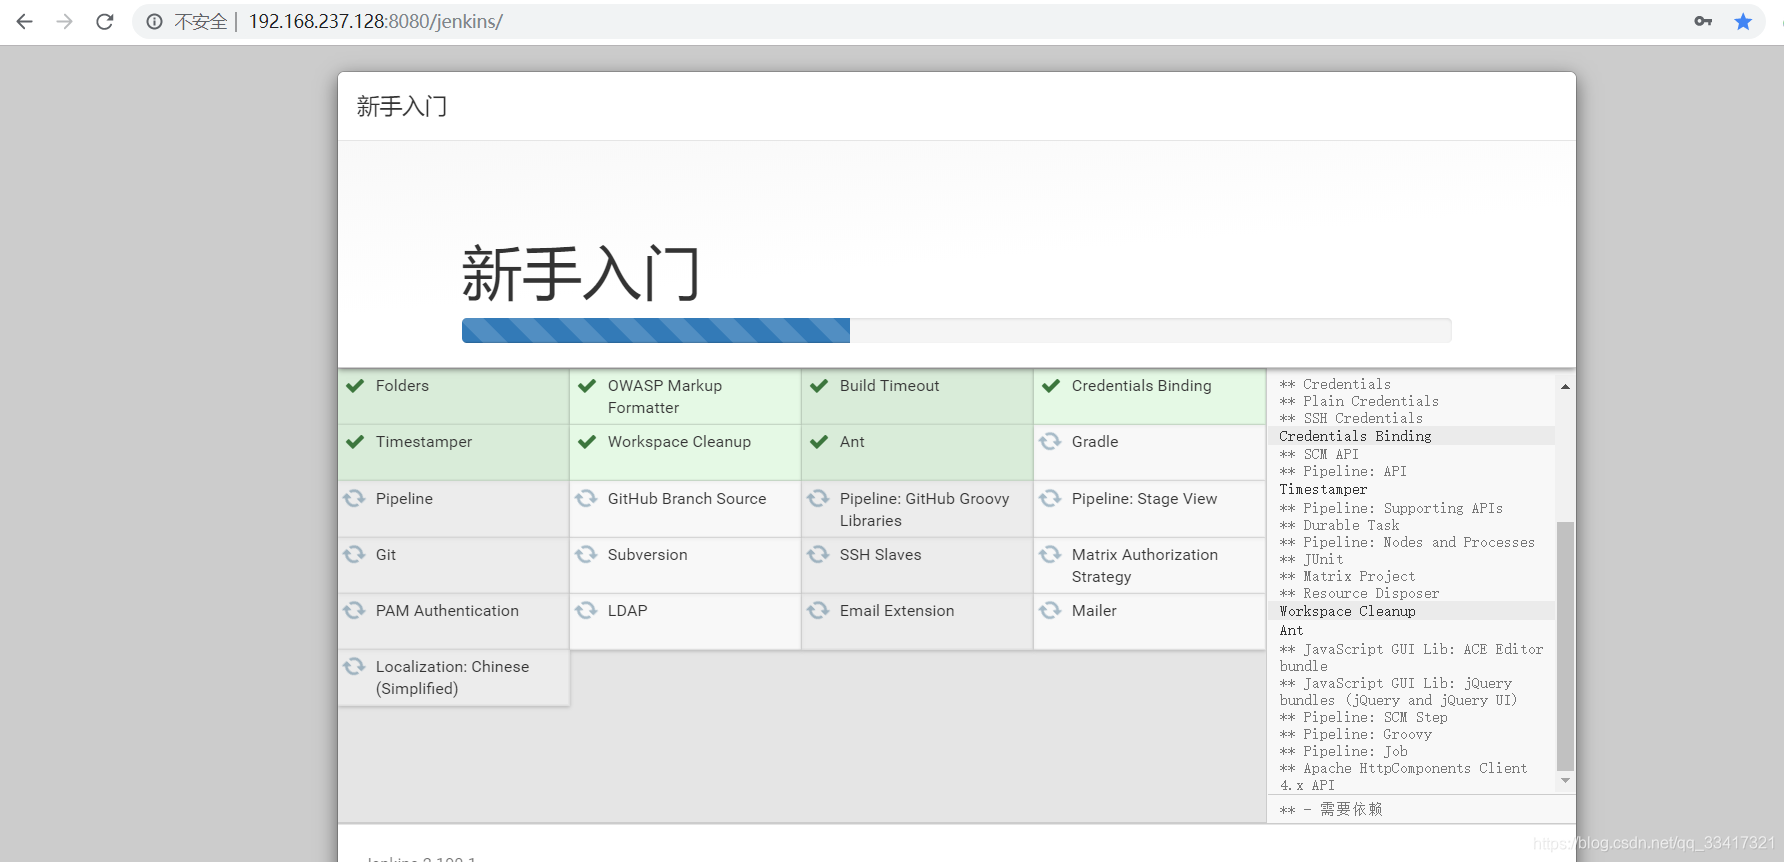
Task: Click the small 新手入门 dialog header title
Action: pos(402,106)
